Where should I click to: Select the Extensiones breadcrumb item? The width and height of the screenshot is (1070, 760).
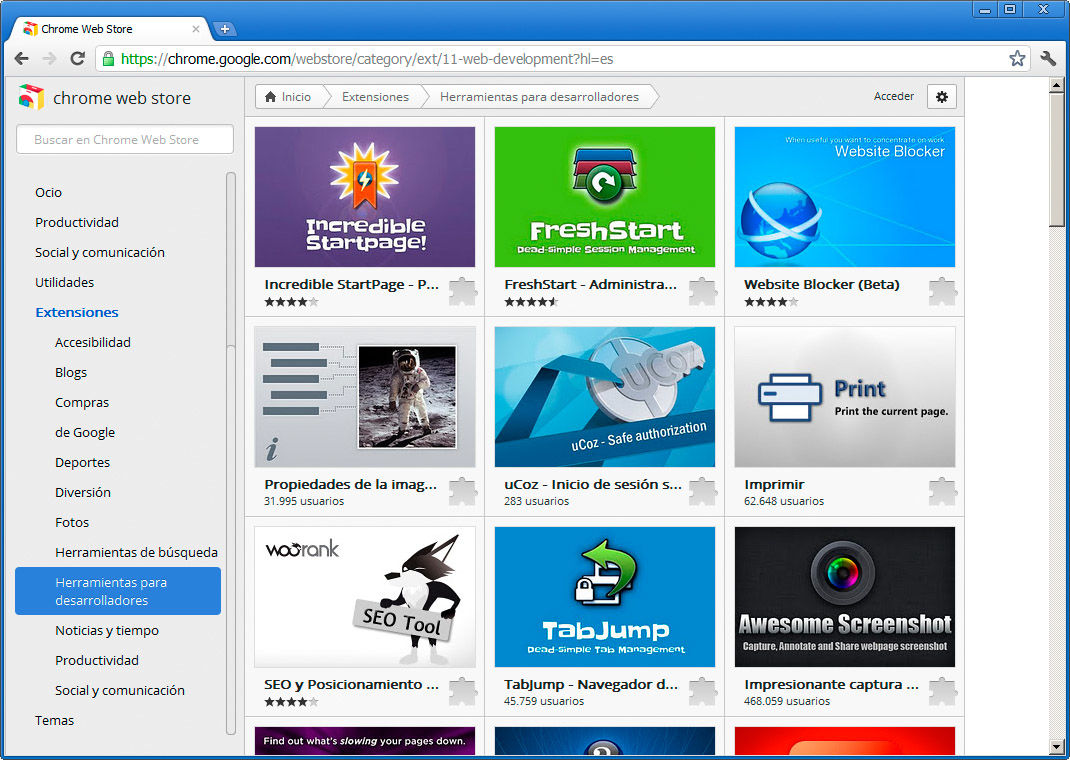point(375,97)
